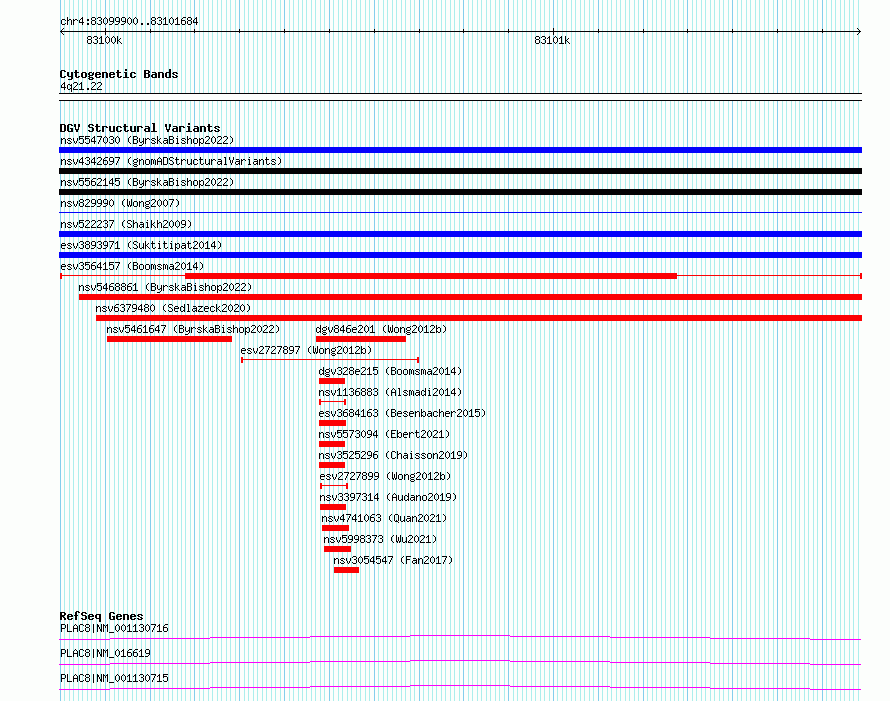Select the nsv5461647 (ByrskaBishop2022) label

click(193, 329)
